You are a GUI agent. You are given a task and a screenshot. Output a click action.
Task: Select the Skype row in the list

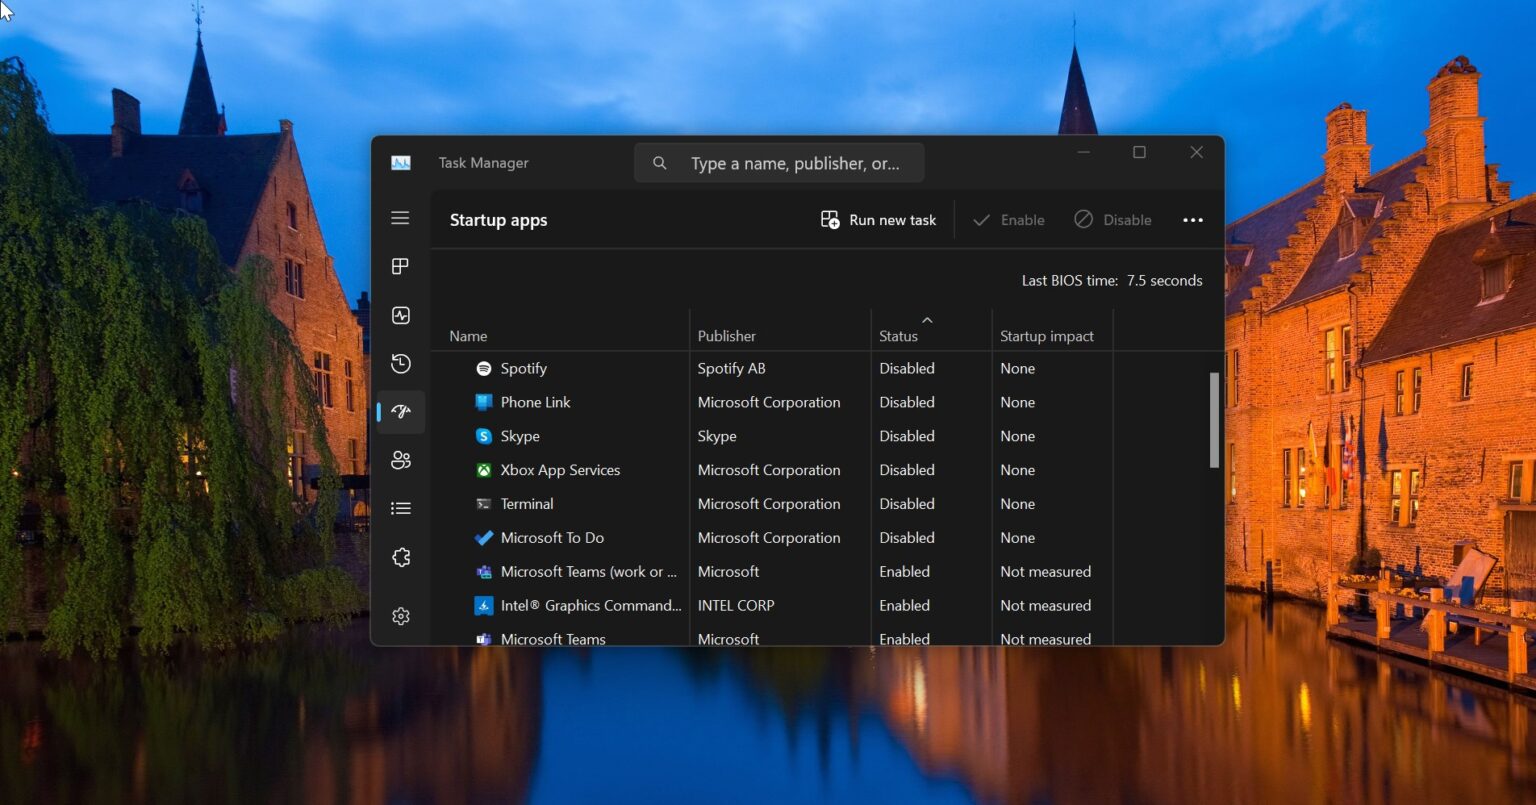pos(520,436)
